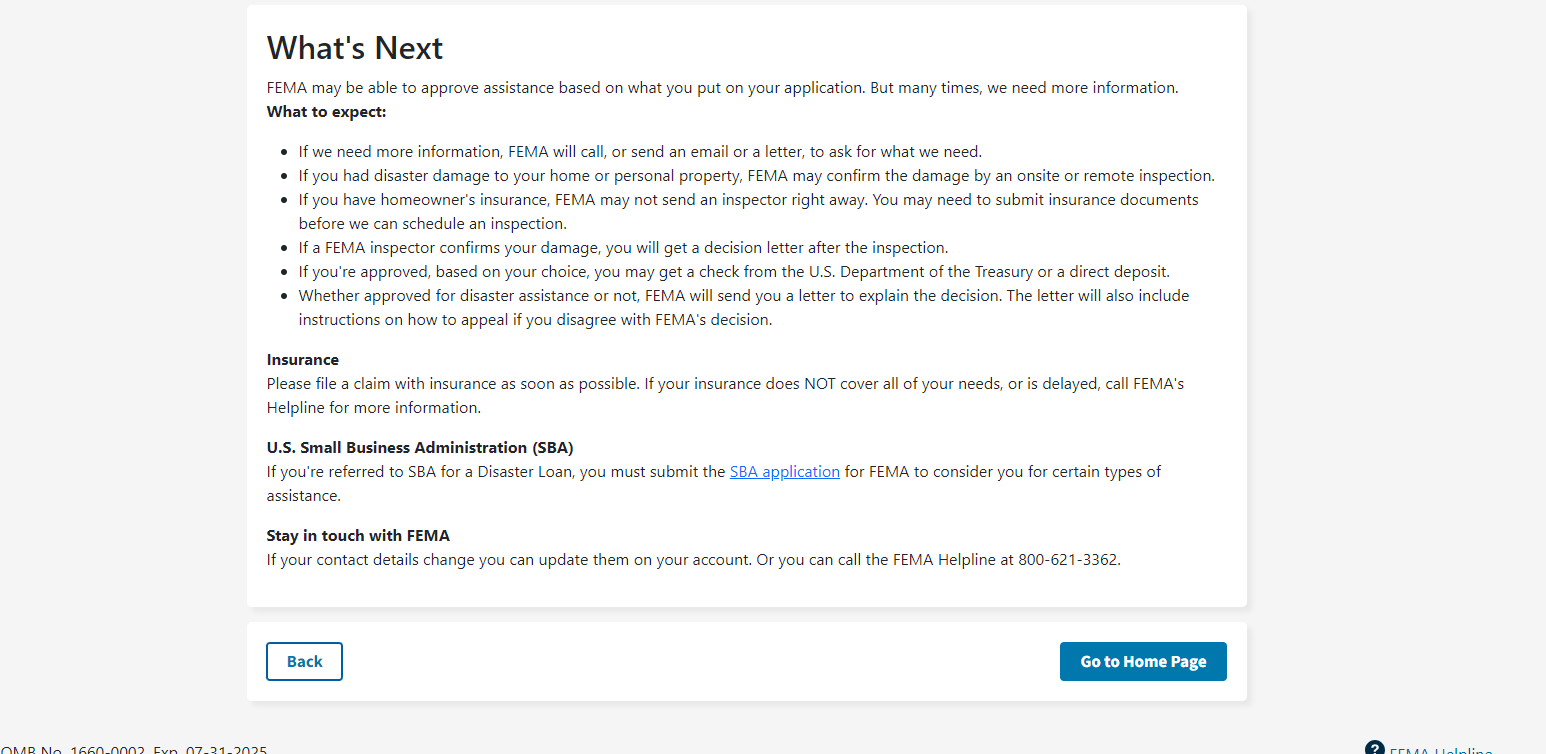Screen dimensions: 1546x754
Task: Click the Treasury check or direct deposit bullet
Action: click(x=734, y=271)
